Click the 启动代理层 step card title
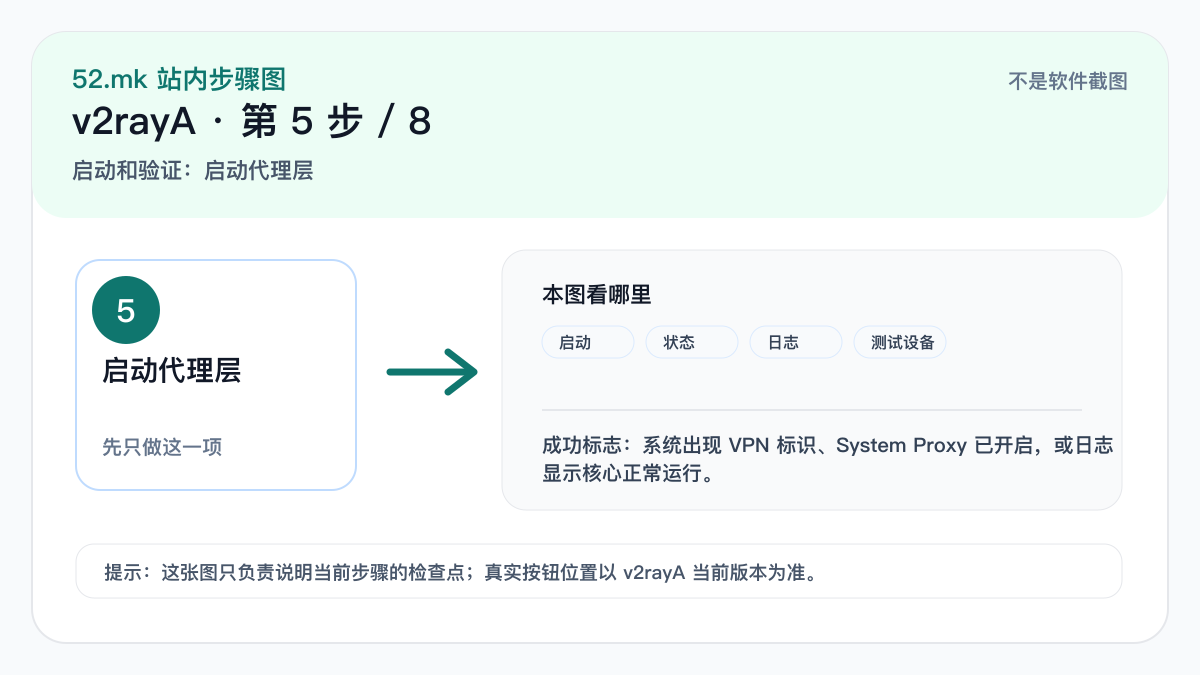 [172, 371]
